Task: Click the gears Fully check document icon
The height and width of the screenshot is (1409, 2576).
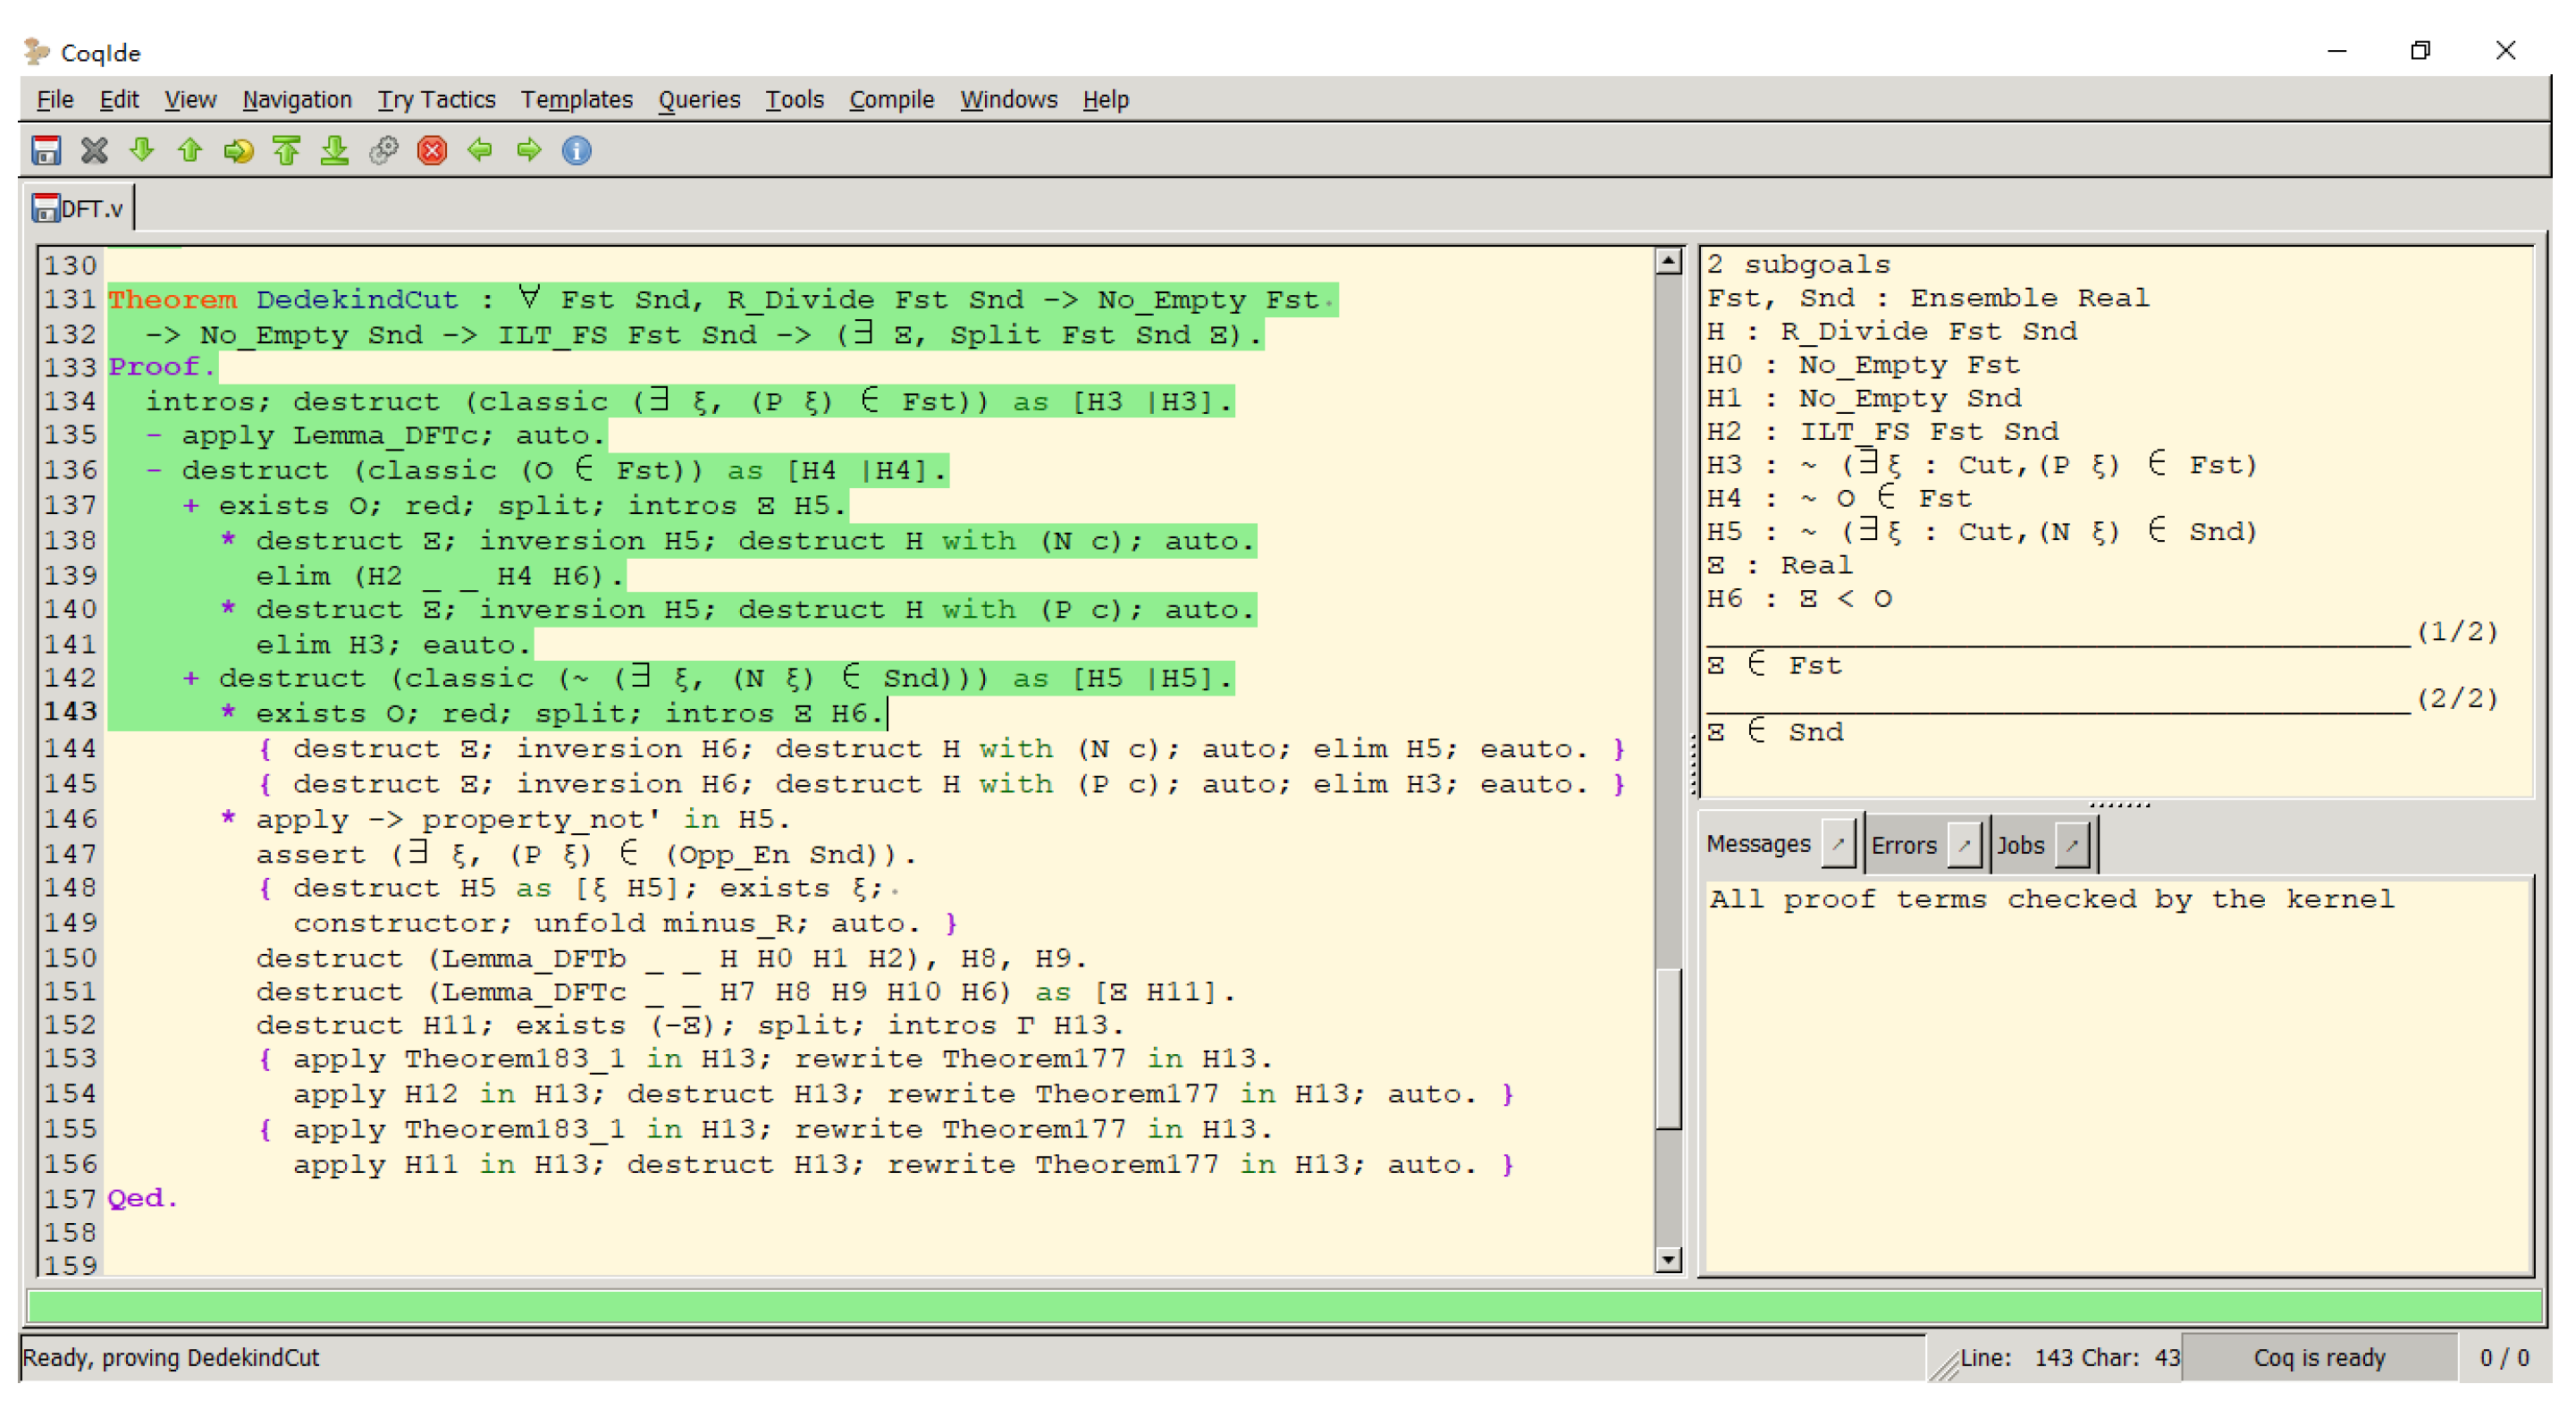Action: click(384, 151)
